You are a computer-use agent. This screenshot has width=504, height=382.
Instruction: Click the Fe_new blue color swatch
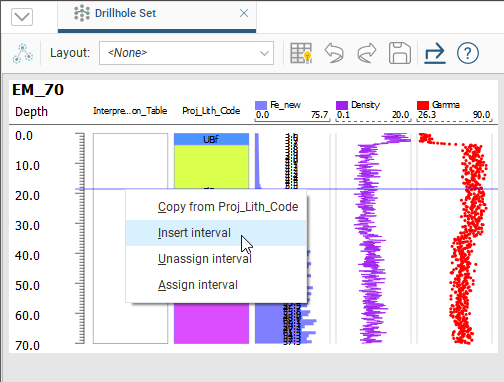click(x=261, y=105)
